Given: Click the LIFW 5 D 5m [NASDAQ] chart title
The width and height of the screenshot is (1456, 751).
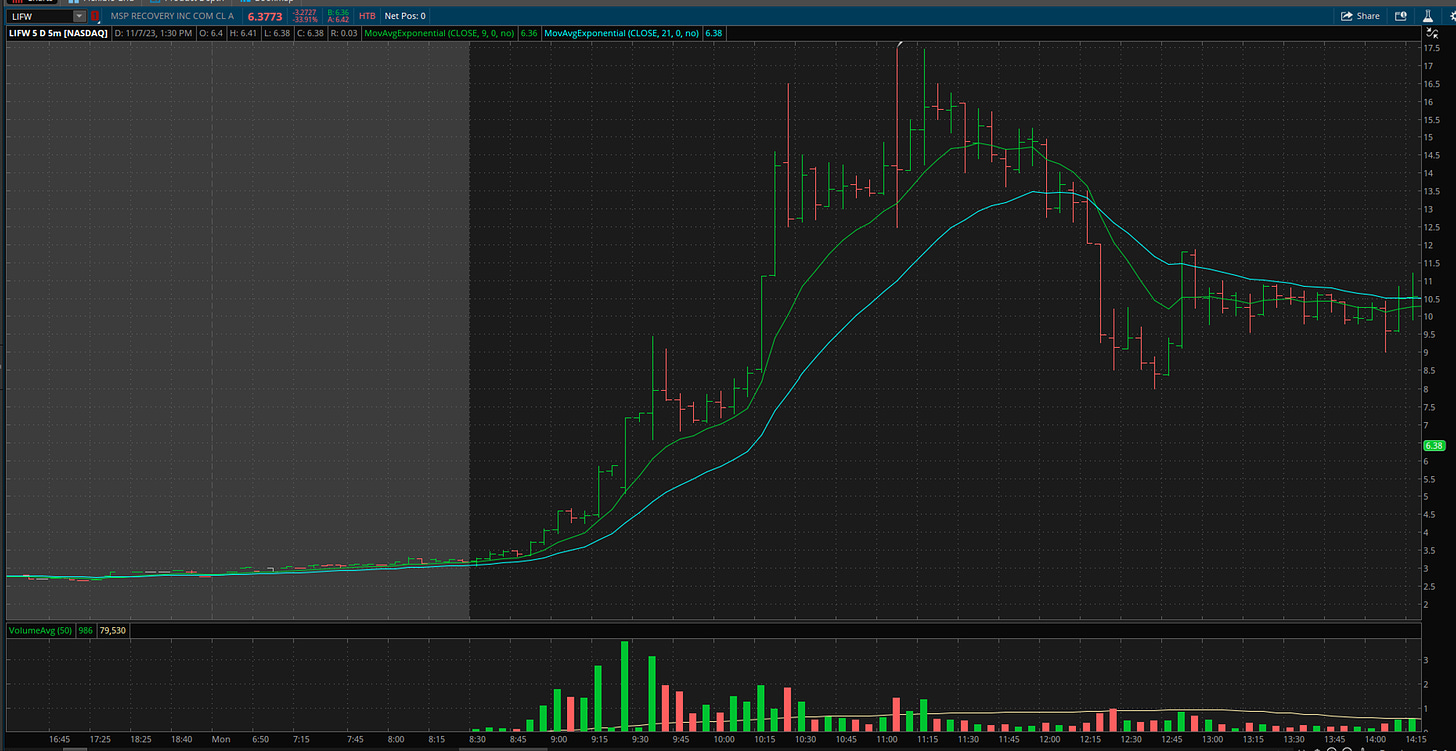Looking at the screenshot, I should 58,33.
